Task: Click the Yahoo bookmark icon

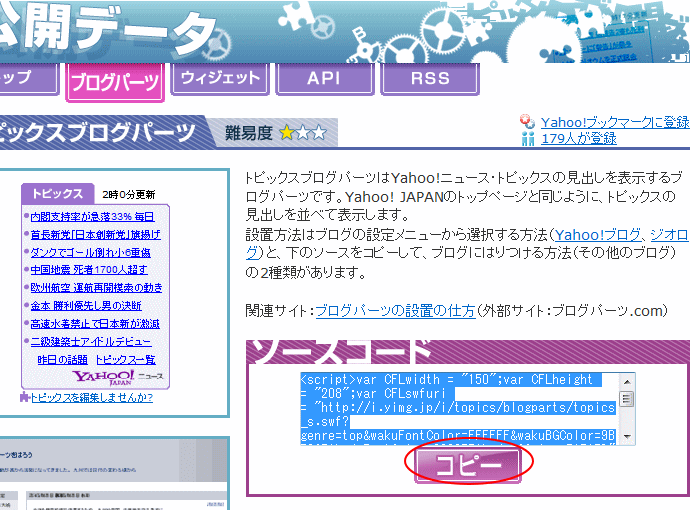Action: coord(527,122)
